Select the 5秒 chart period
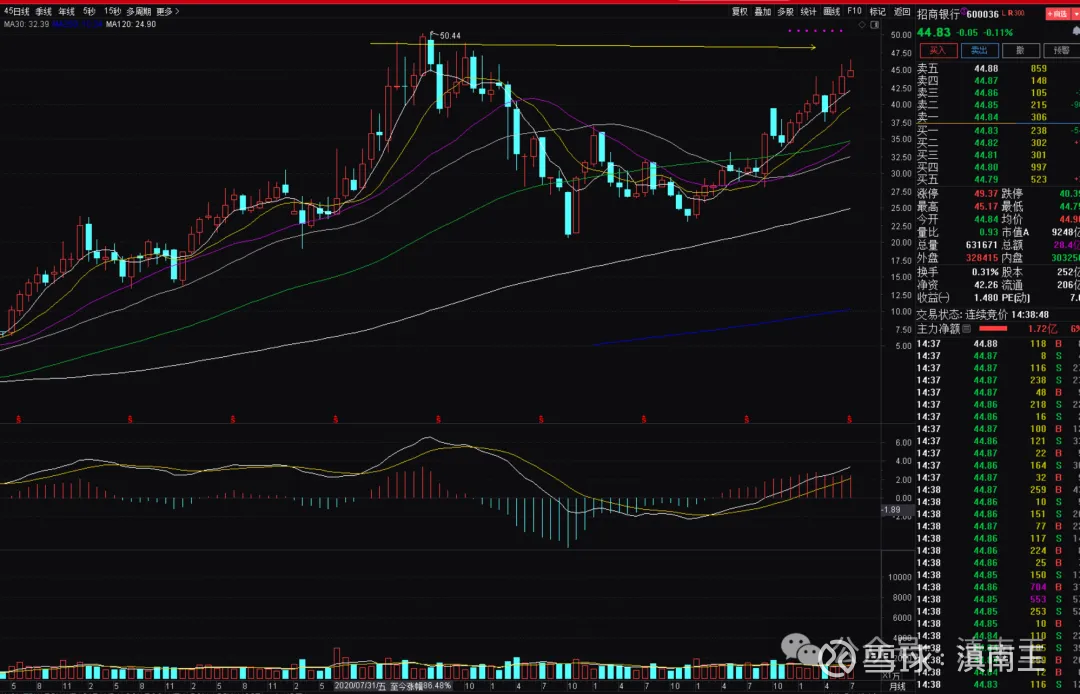 (x=89, y=12)
